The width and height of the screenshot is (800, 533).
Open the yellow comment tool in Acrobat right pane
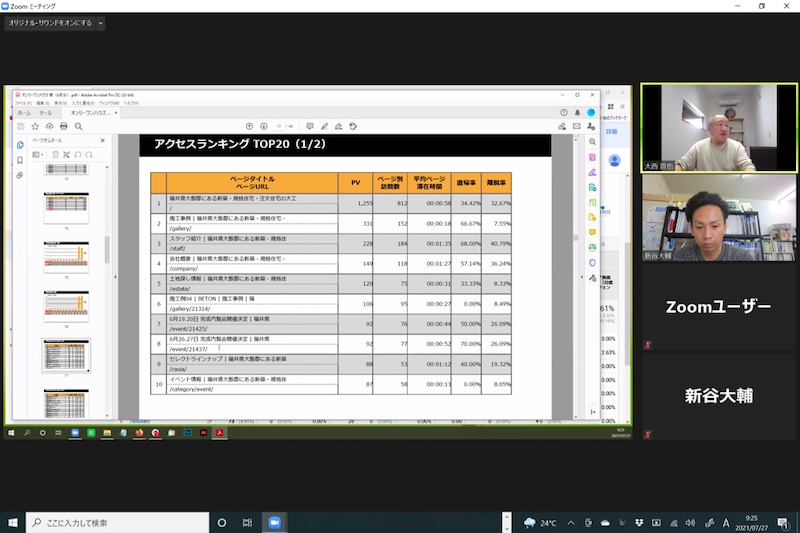coord(593,232)
